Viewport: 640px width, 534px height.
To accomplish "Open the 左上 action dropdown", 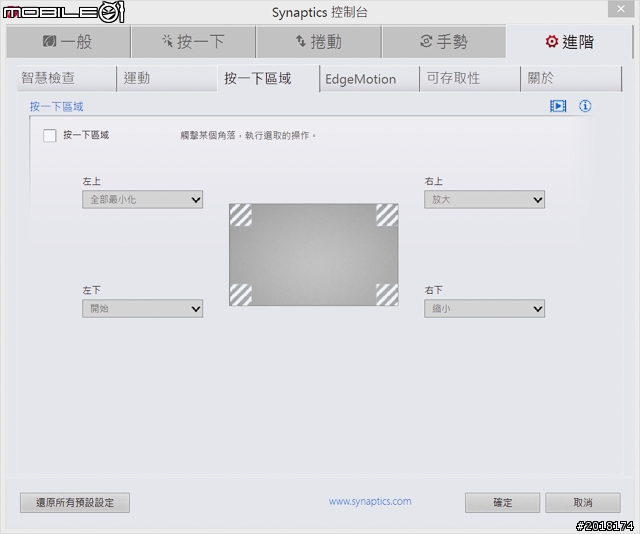I will 142,200.
